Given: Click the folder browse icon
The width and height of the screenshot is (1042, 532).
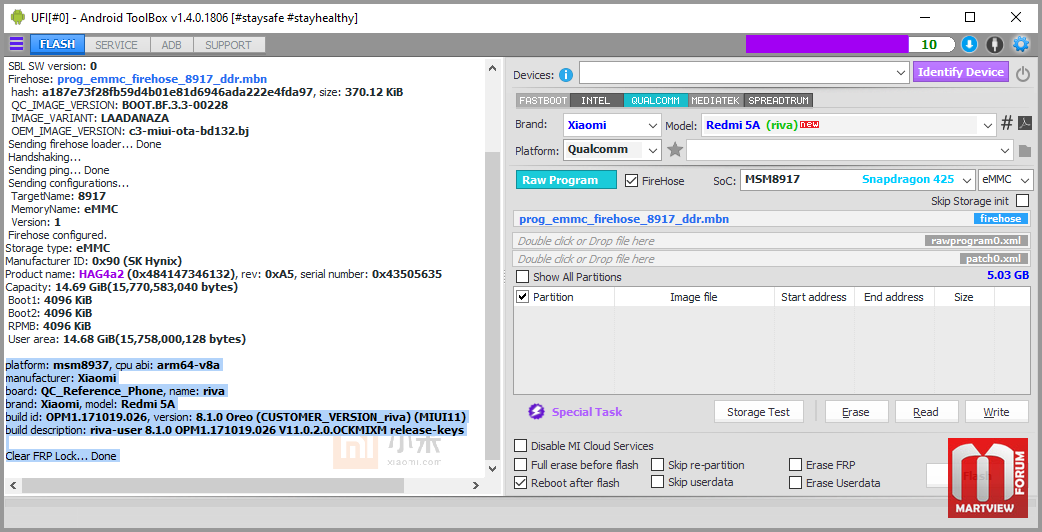Looking at the screenshot, I should [x=1024, y=151].
